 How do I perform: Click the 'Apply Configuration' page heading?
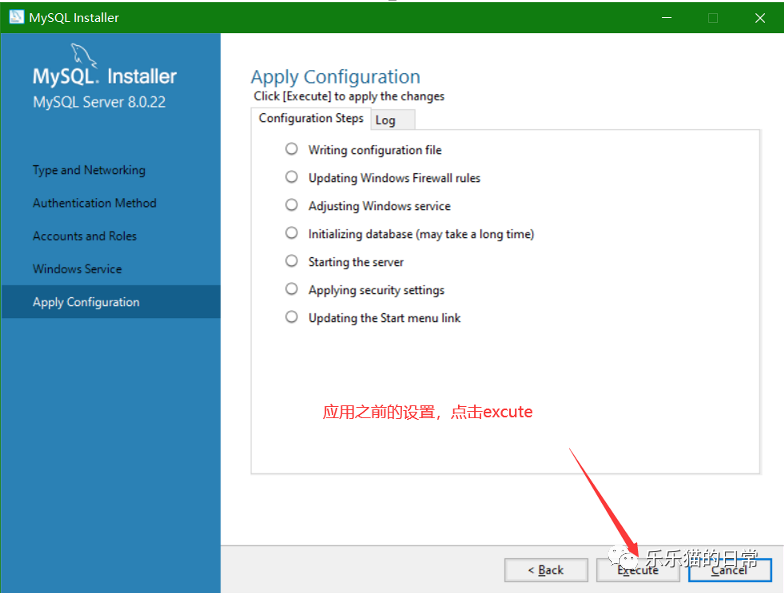pos(336,77)
